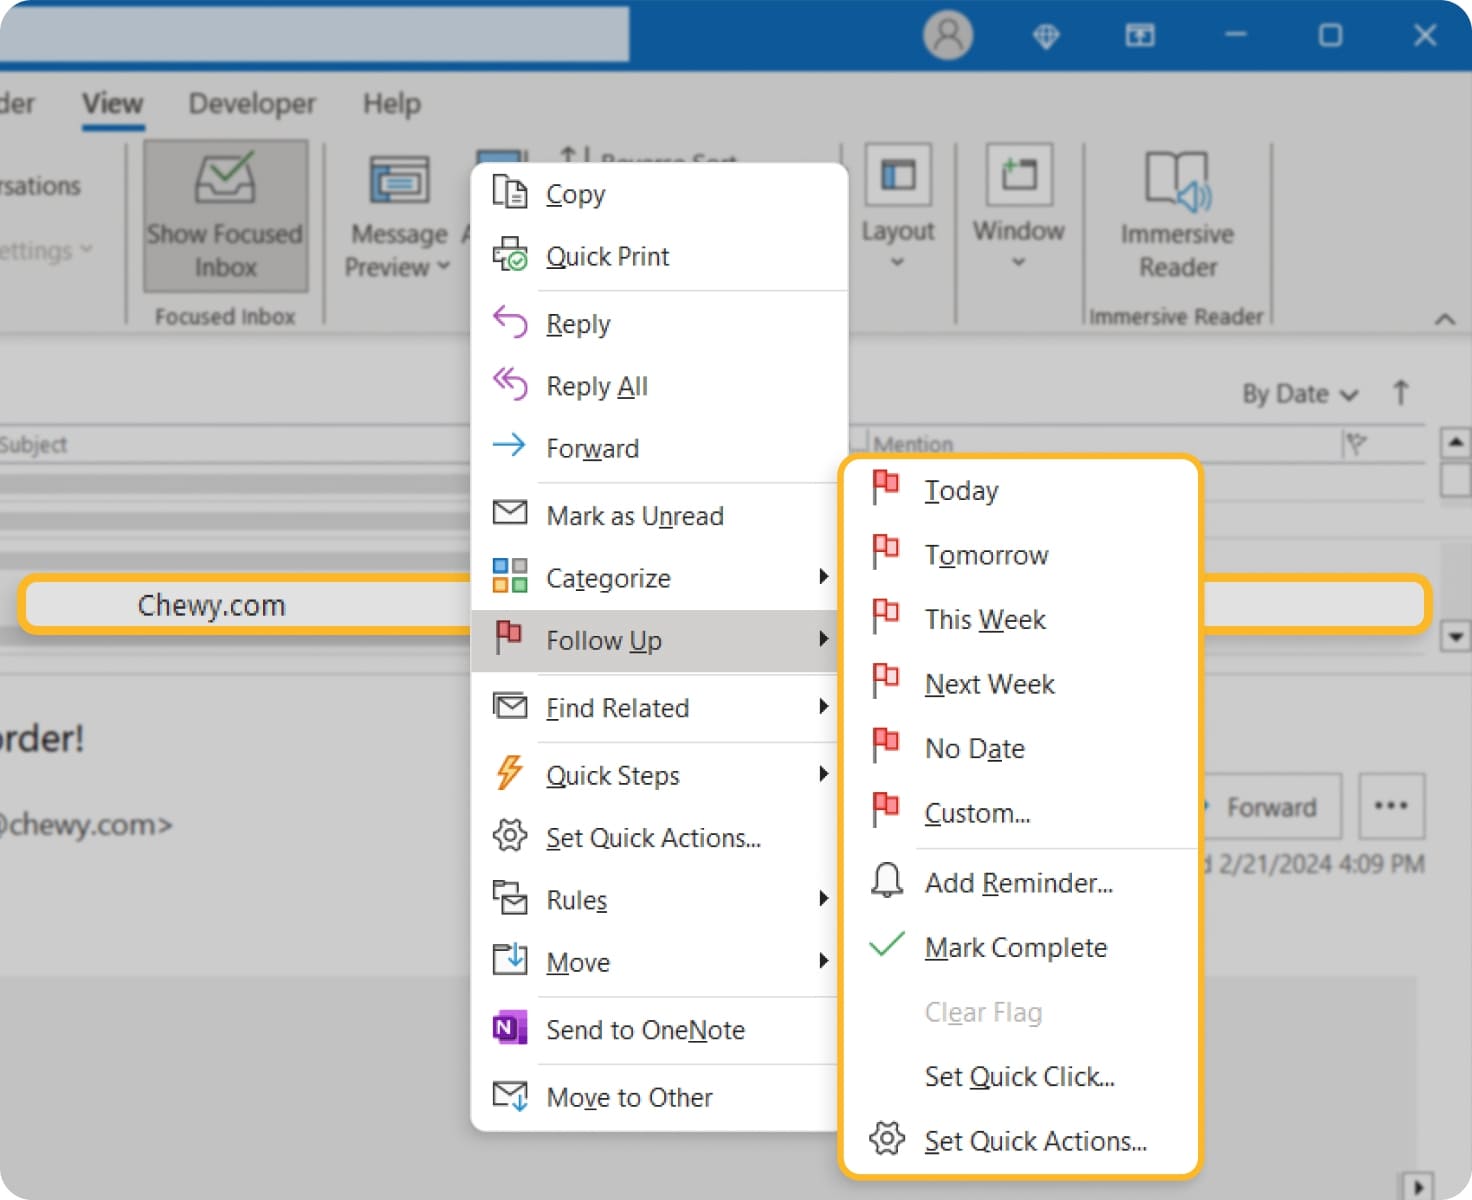Screen dimensions: 1472x1200
Task: Open the Immersive Reader tool
Action: pyautogui.click(x=1177, y=210)
